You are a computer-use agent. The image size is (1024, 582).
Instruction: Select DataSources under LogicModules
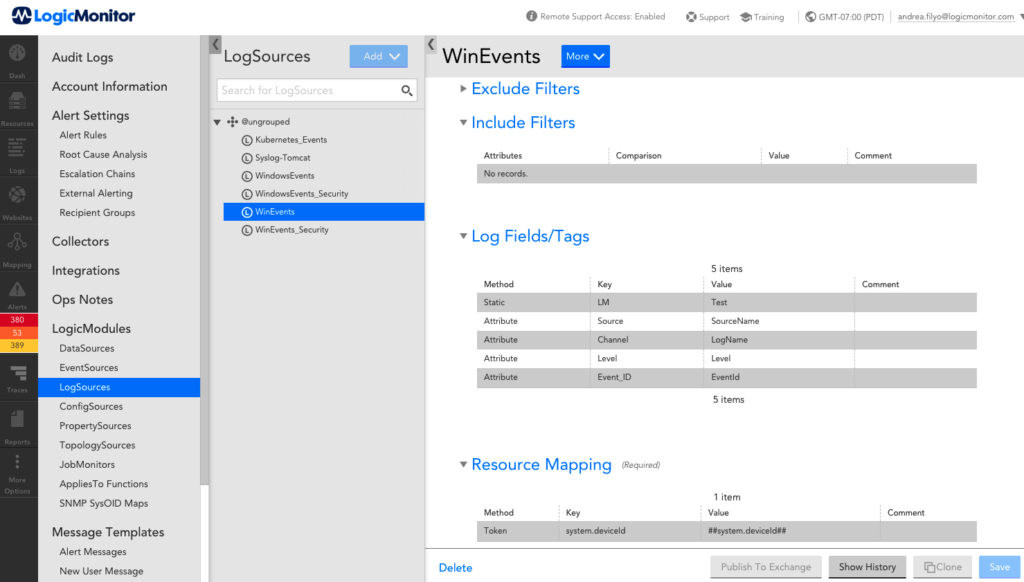tap(87, 348)
